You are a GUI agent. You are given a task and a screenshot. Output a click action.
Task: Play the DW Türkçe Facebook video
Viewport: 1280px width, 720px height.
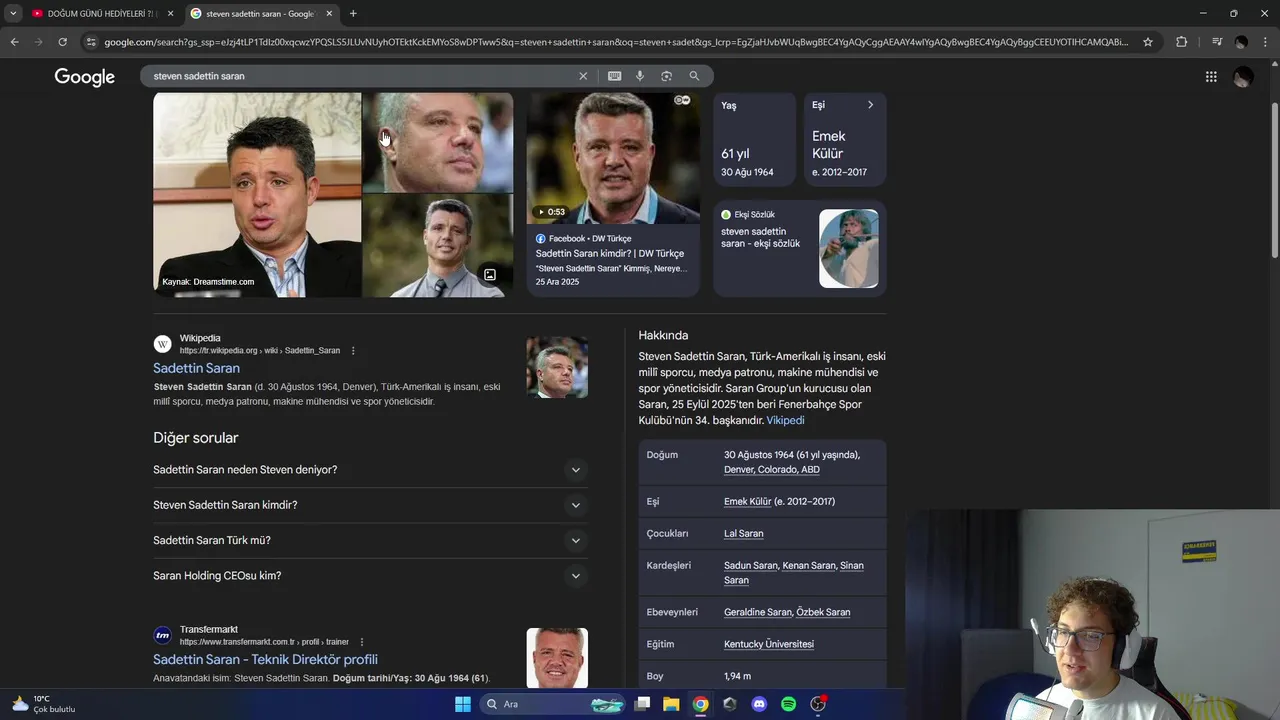tap(613, 158)
